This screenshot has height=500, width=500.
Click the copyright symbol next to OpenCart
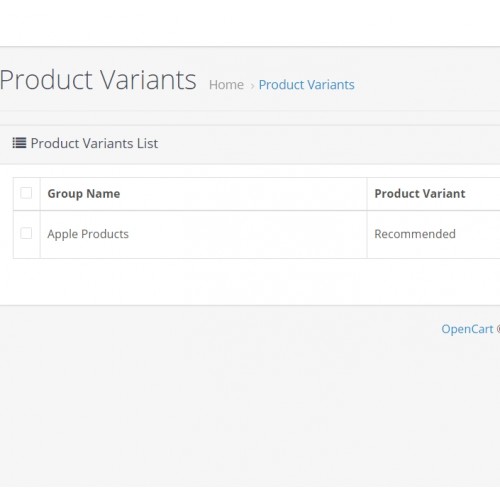498,329
